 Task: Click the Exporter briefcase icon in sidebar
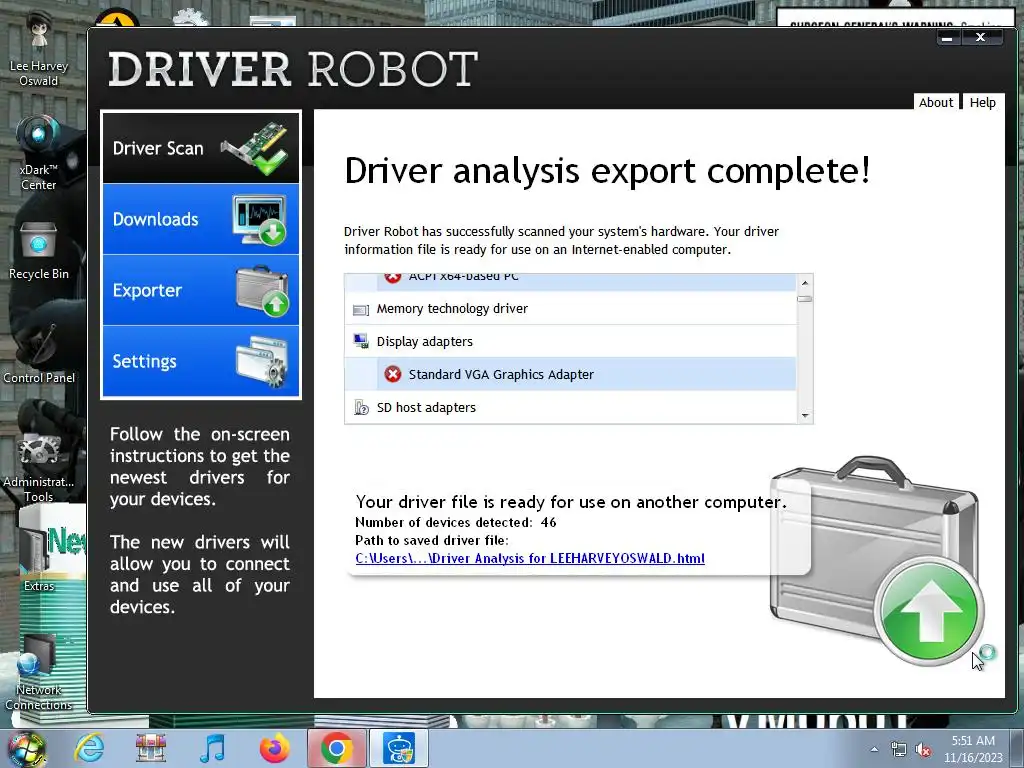pyautogui.click(x=262, y=291)
